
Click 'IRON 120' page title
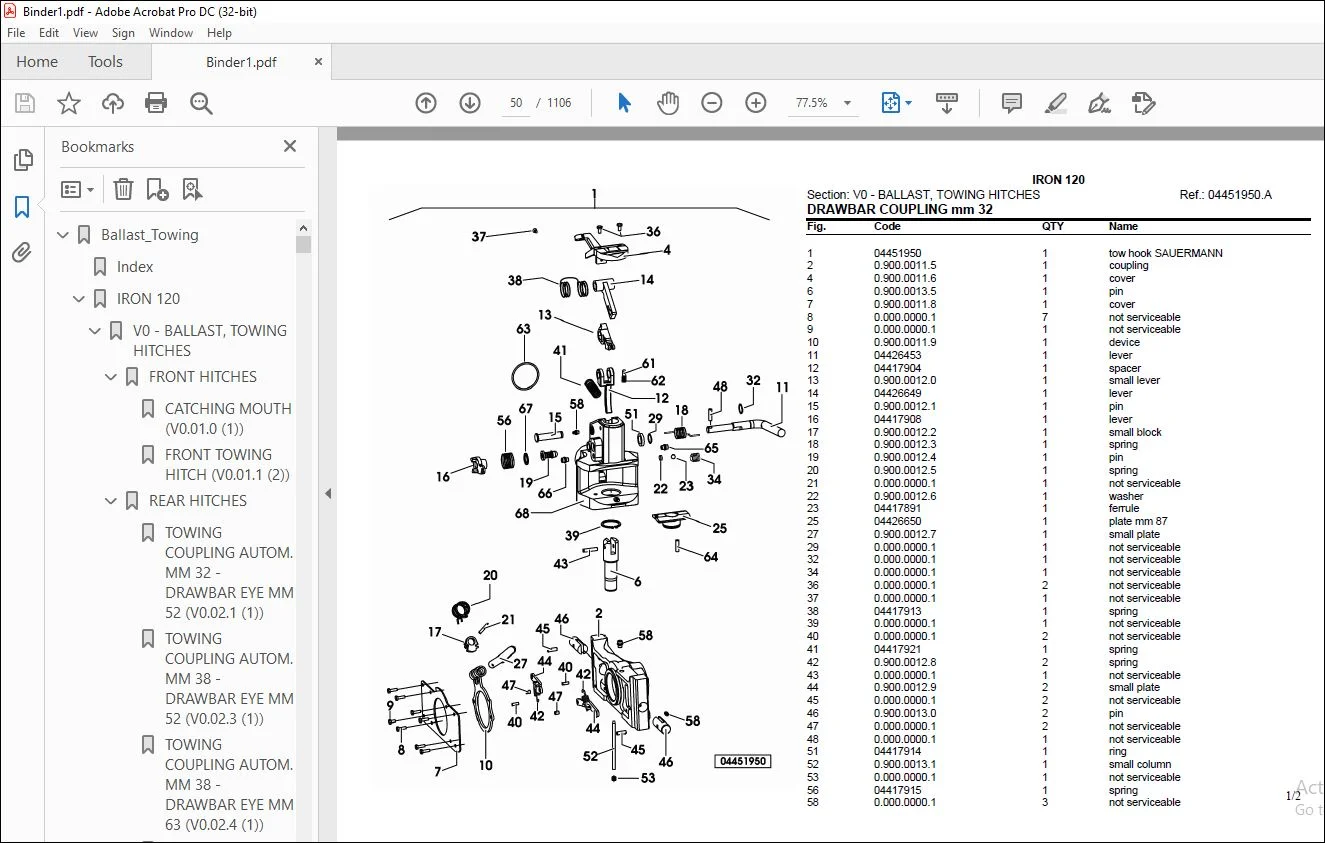tap(1058, 180)
